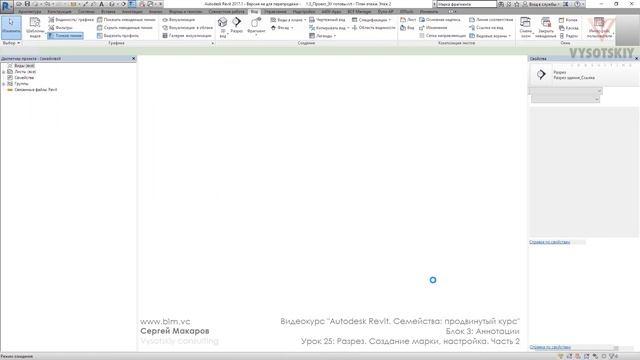640x360 pixels.
Task: Click Скрыть невидимые линии (Remove Hidden Lines)
Action: (x=124, y=28)
